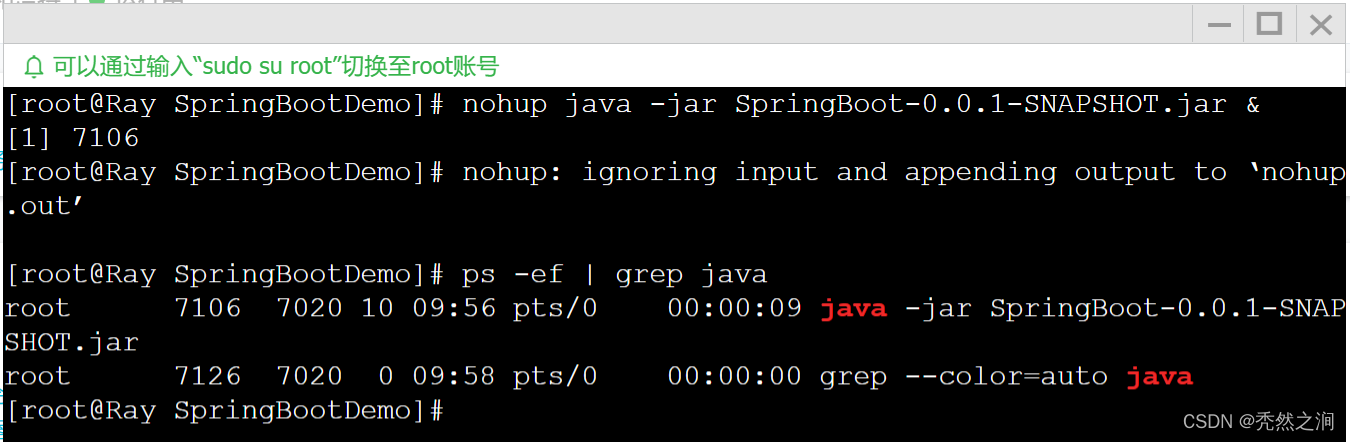Screen dimensions: 1350x442
Task: Click the '[1] 7106' job line
Action: 72,138
